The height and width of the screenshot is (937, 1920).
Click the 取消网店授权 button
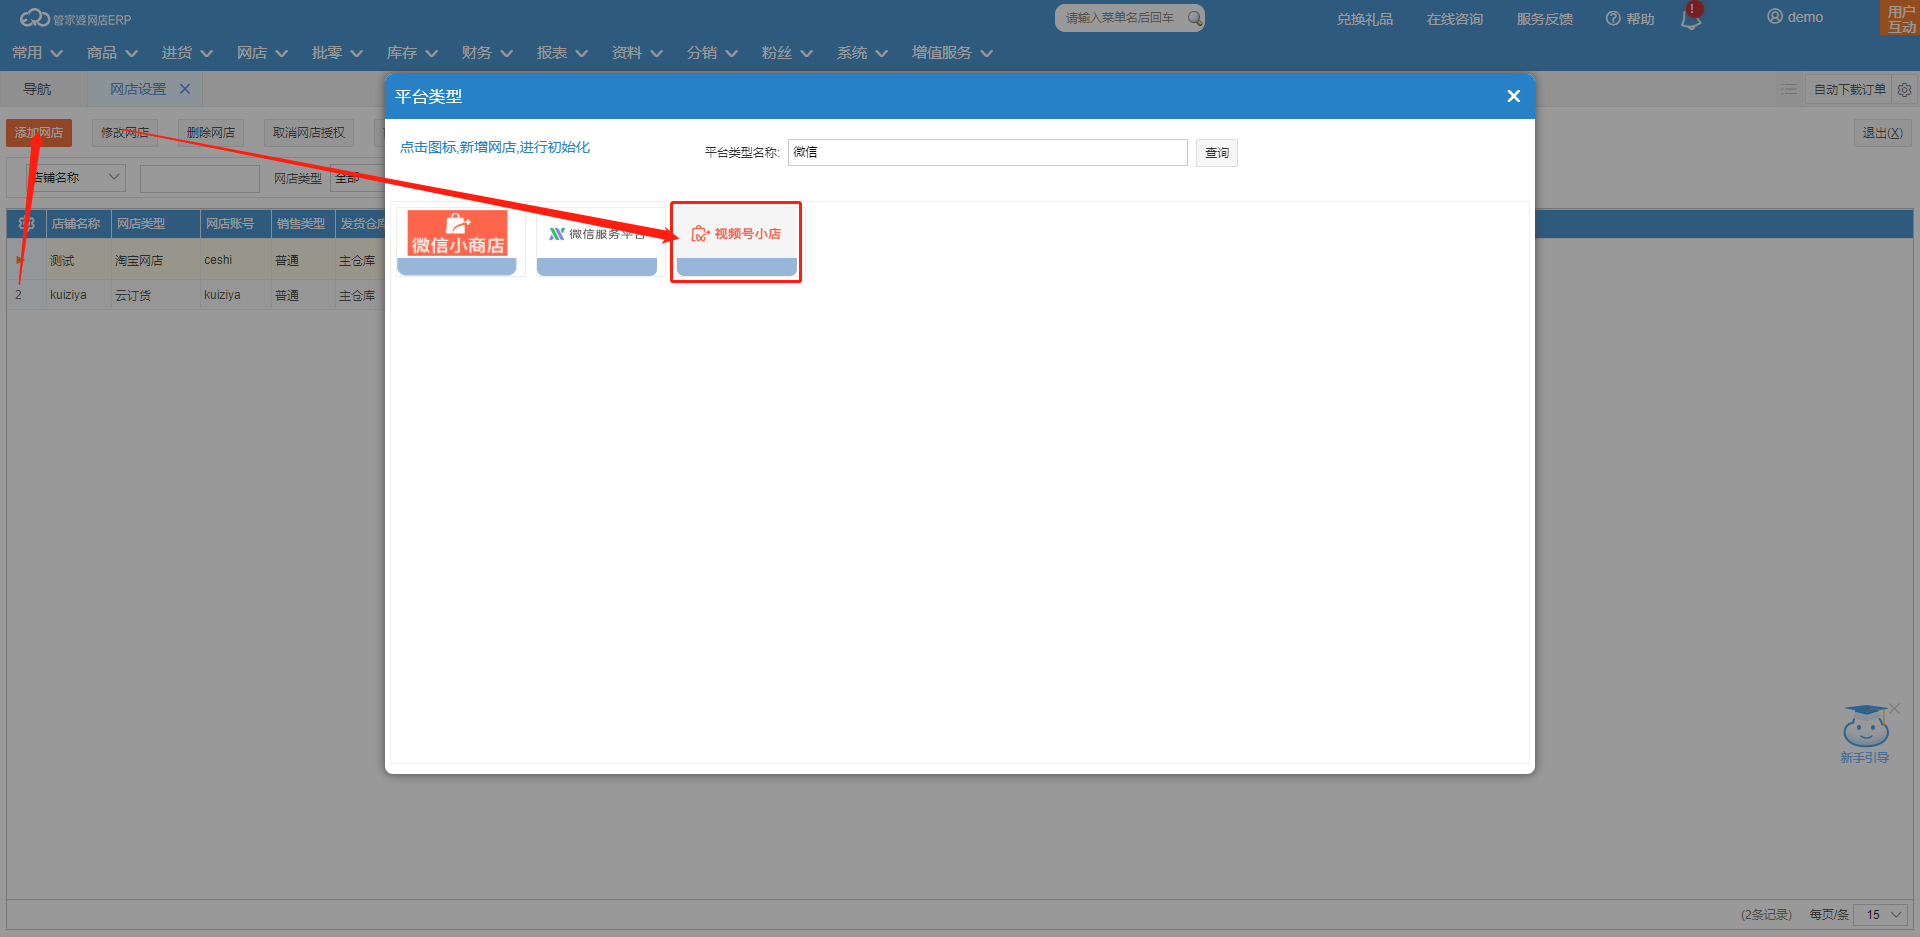pyautogui.click(x=309, y=132)
